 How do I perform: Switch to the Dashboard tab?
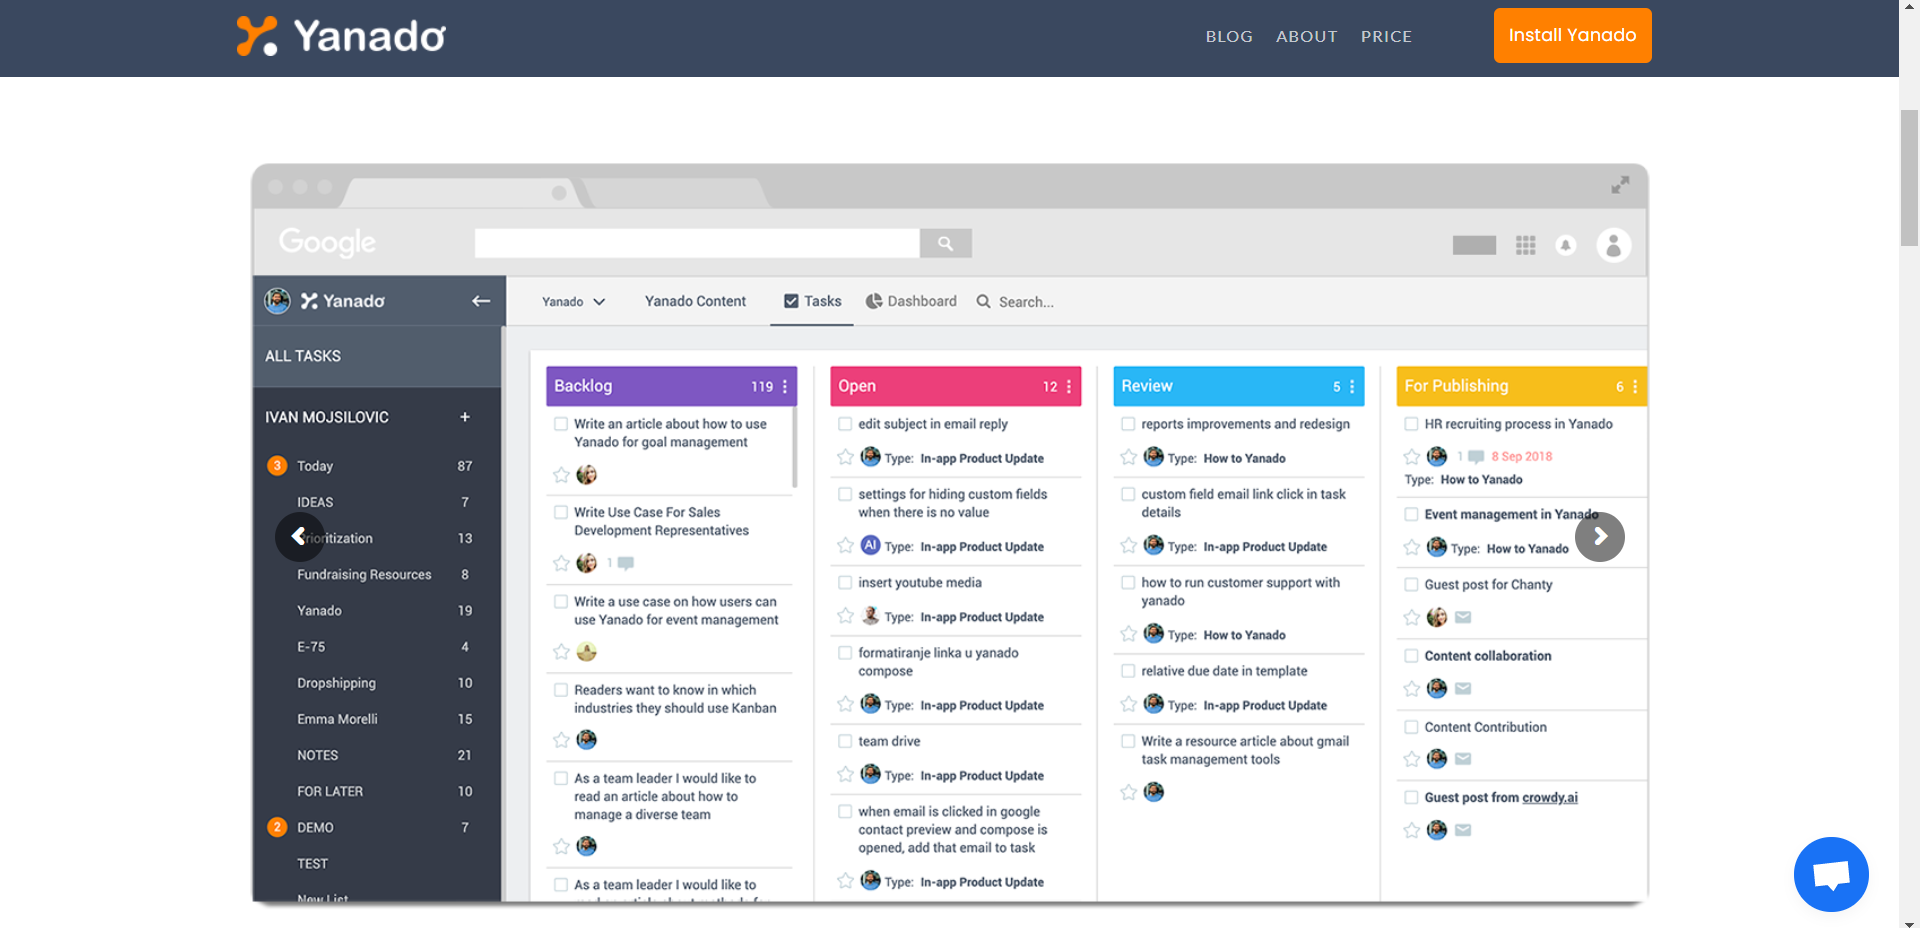(x=911, y=301)
